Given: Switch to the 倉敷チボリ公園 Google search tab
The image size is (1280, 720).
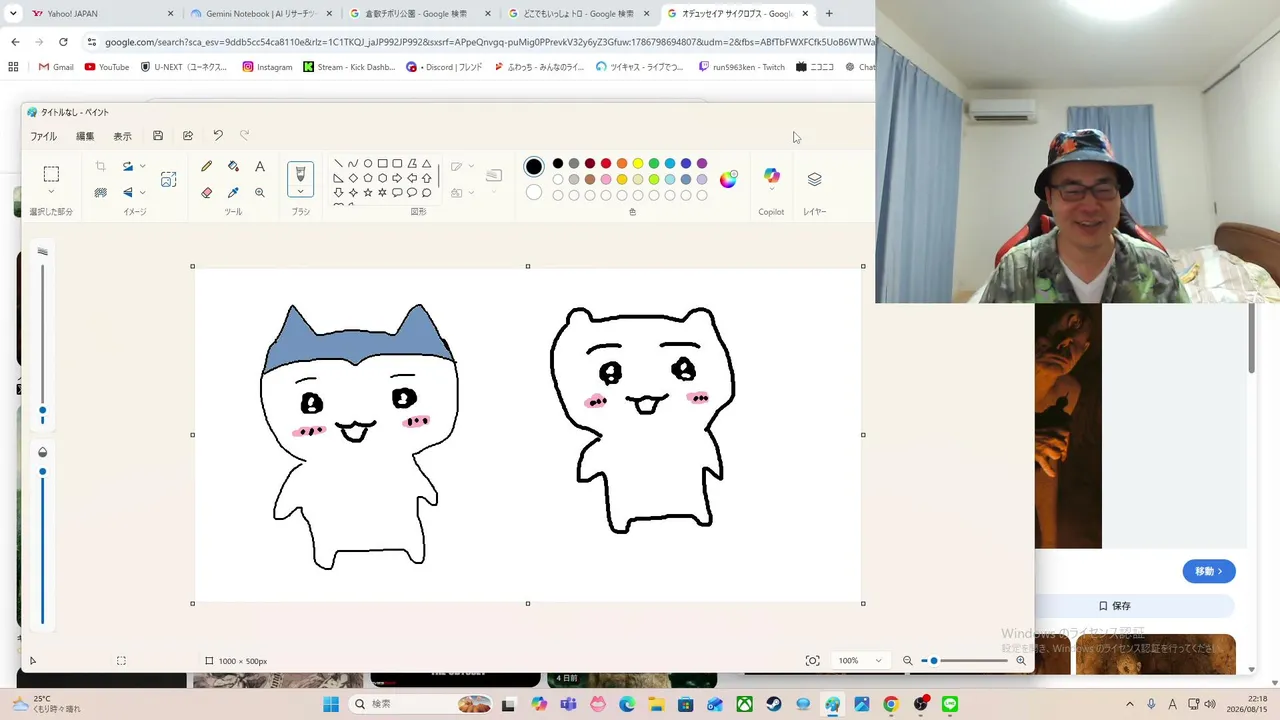Looking at the screenshot, I should pos(419,14).
